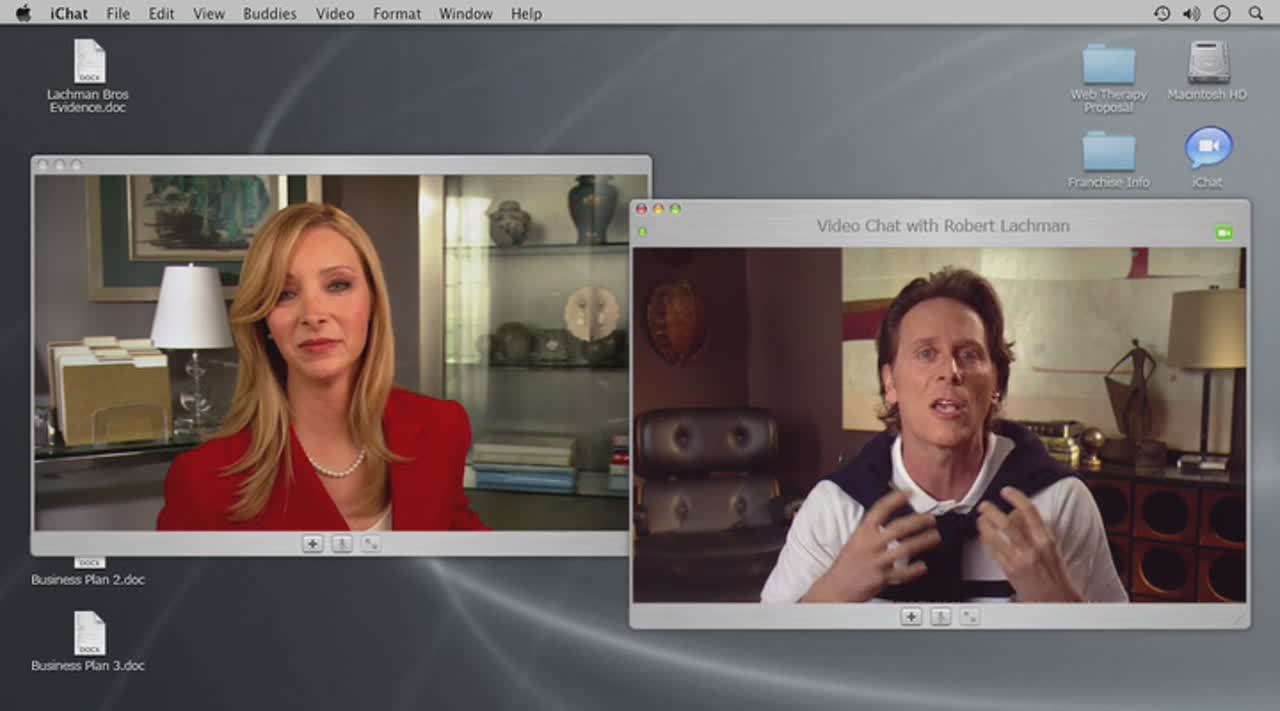Toggle mute button in left video window

tap(342, 544)
